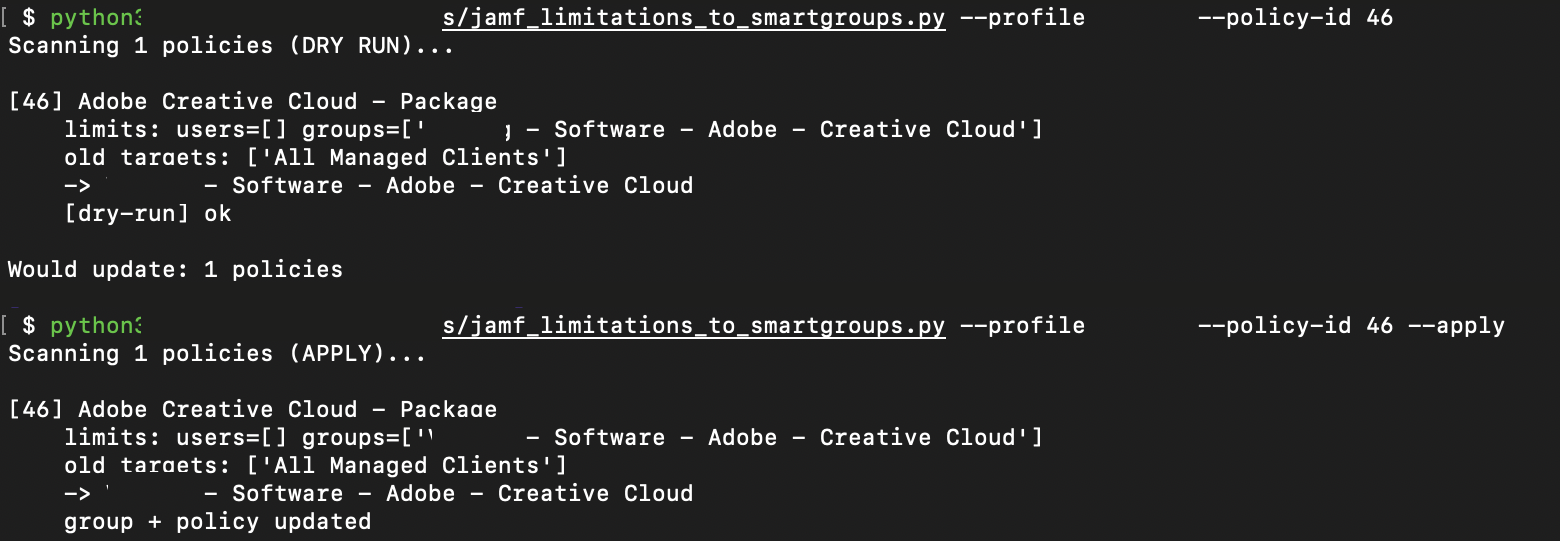Click the '[dry-run] ok' output line
The width and height of the screenshot is (1560, 541).
pyautogui.click(x=148, y=214)
